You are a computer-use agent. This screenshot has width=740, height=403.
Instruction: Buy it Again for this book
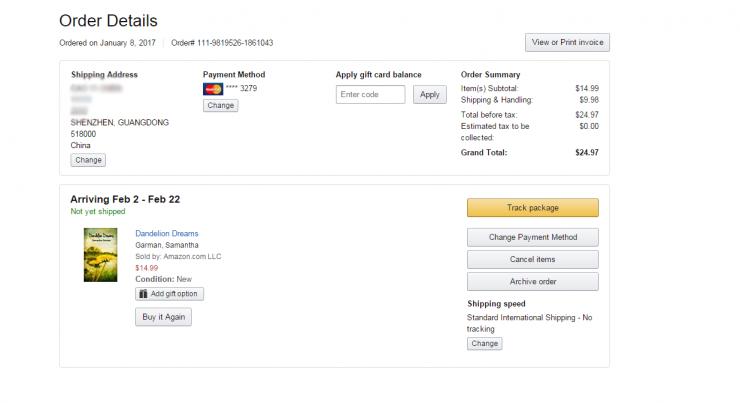(x=163, y=317)
